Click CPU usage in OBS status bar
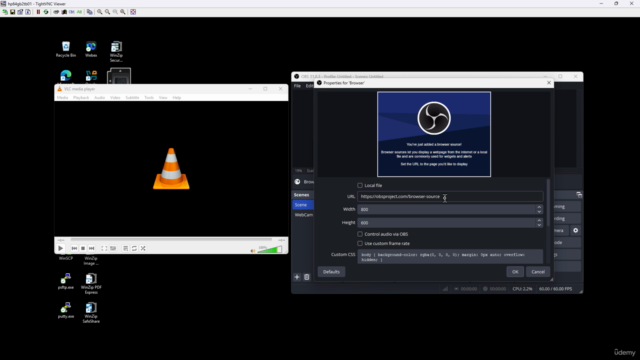The width and height of the screenshot is (640, 360). (522, 289)
